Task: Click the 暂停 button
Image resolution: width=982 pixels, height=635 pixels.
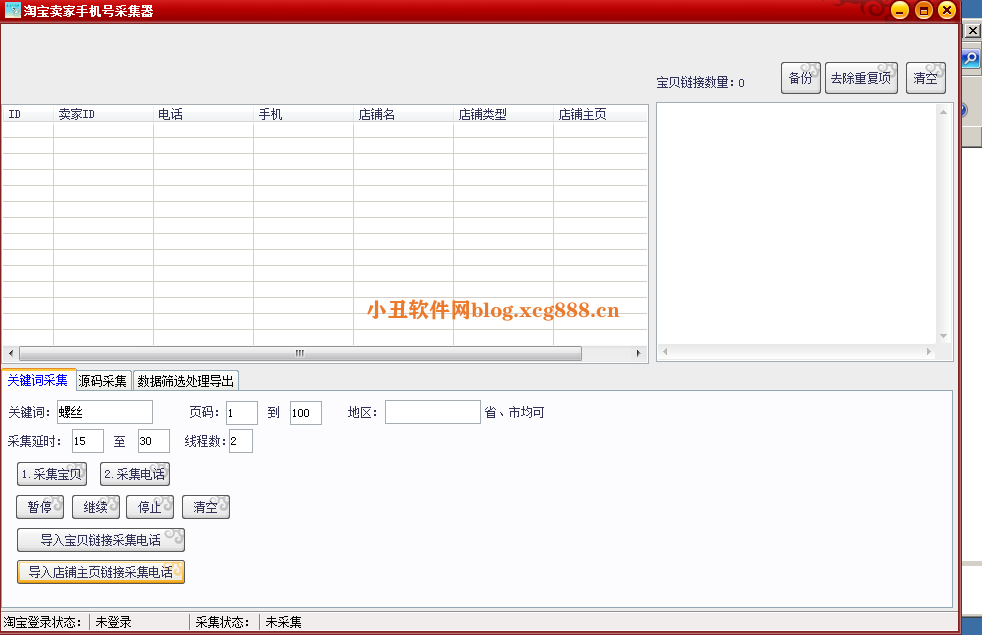Action: pyautogui.click(x=40, y=507)
